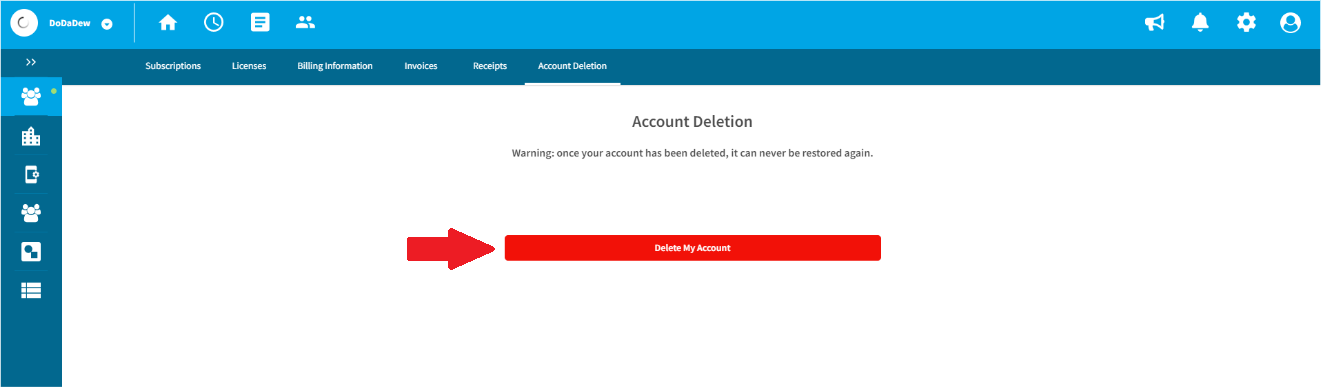Open the notifications bell

1200,22
